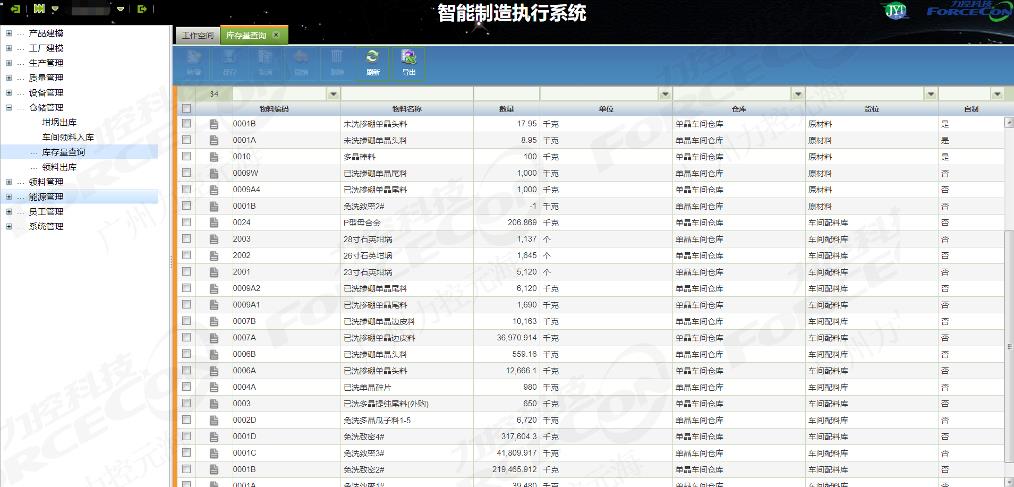The image size is (1014, 487).
Task: Tick the checkbox for row 2002
Action: coord(187,255)
